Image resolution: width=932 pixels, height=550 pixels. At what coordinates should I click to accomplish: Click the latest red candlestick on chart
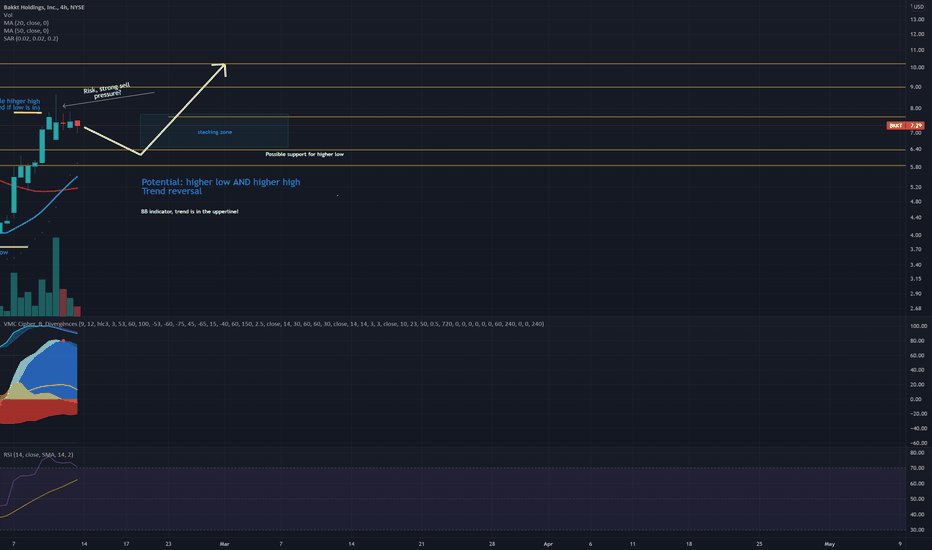coord(77,124)
